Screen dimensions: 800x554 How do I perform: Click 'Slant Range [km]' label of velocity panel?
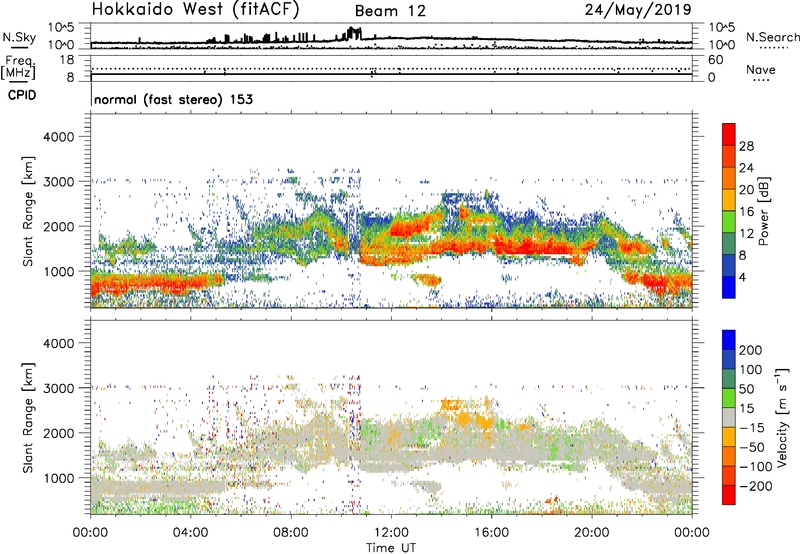(x=28, y=418)
